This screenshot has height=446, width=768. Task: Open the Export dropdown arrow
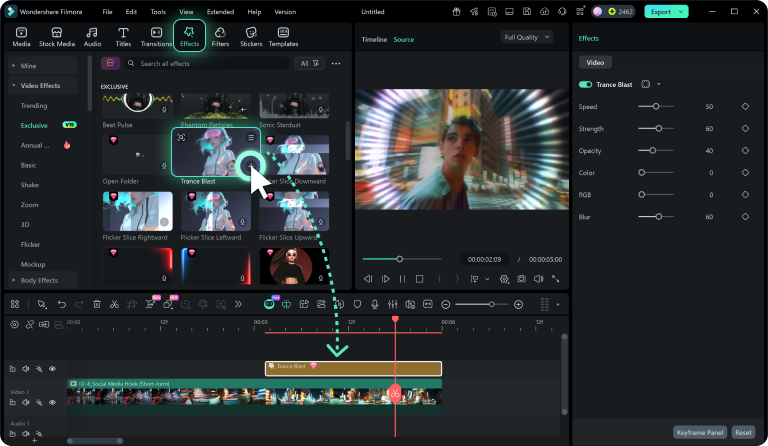click(681, 12)
